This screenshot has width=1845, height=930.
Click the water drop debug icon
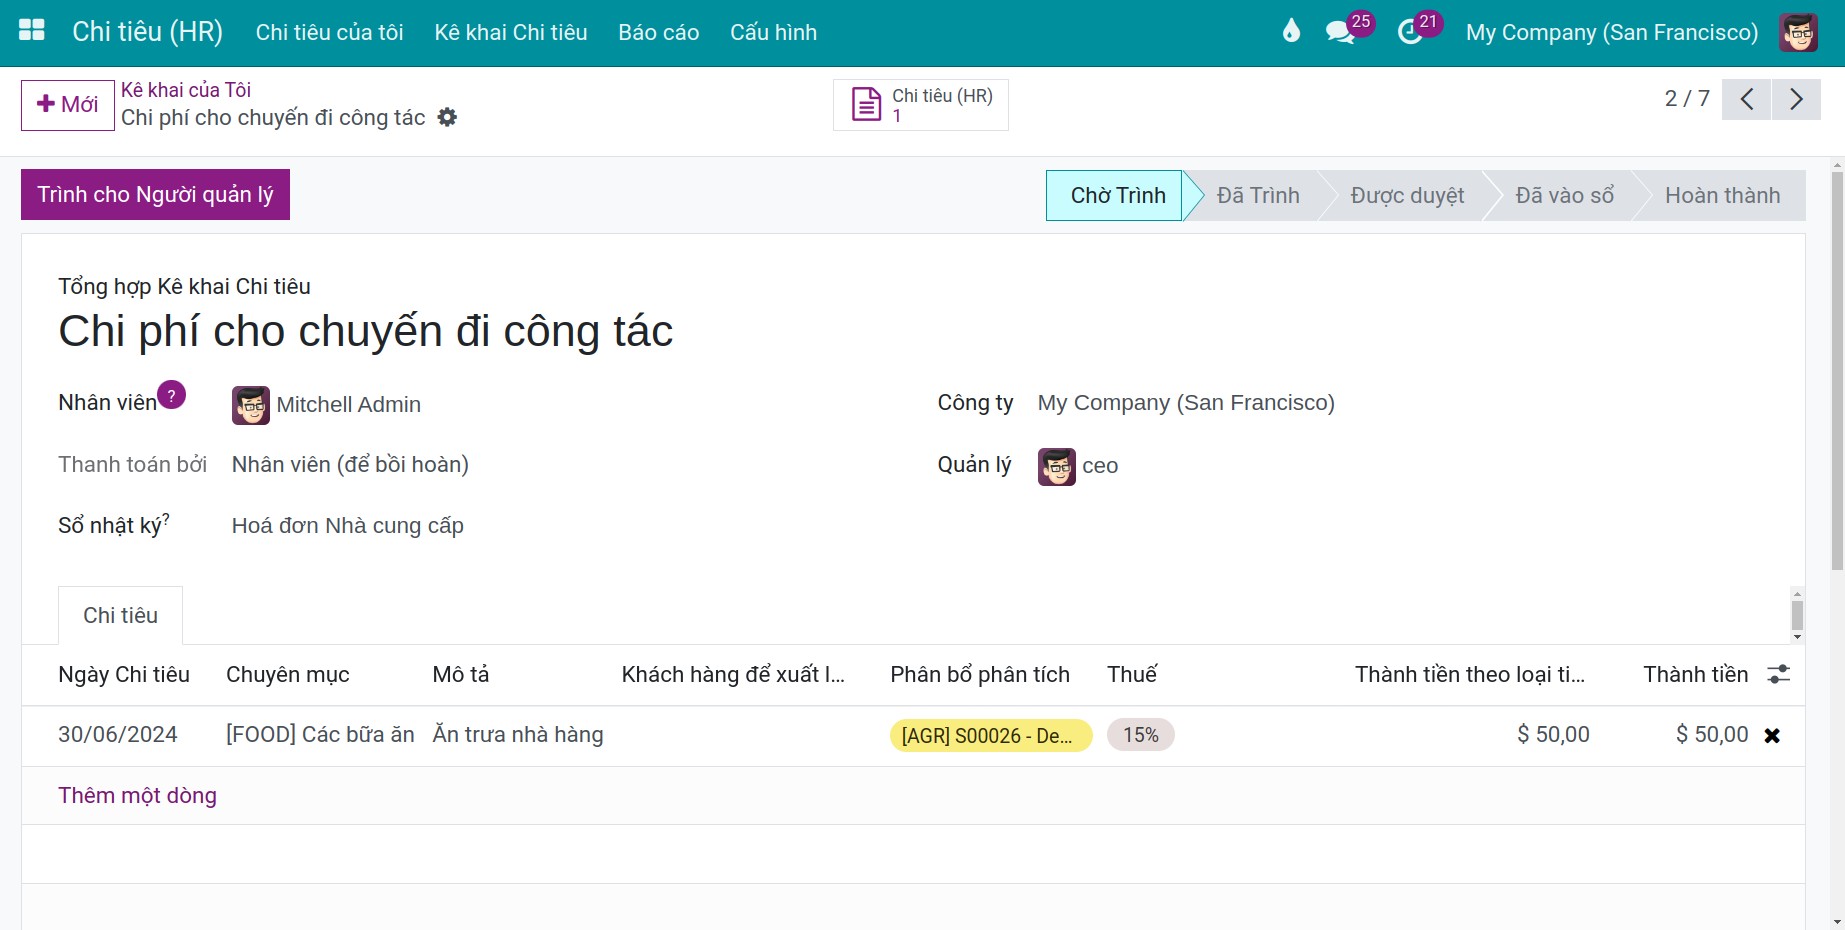tap(1291, 31)
